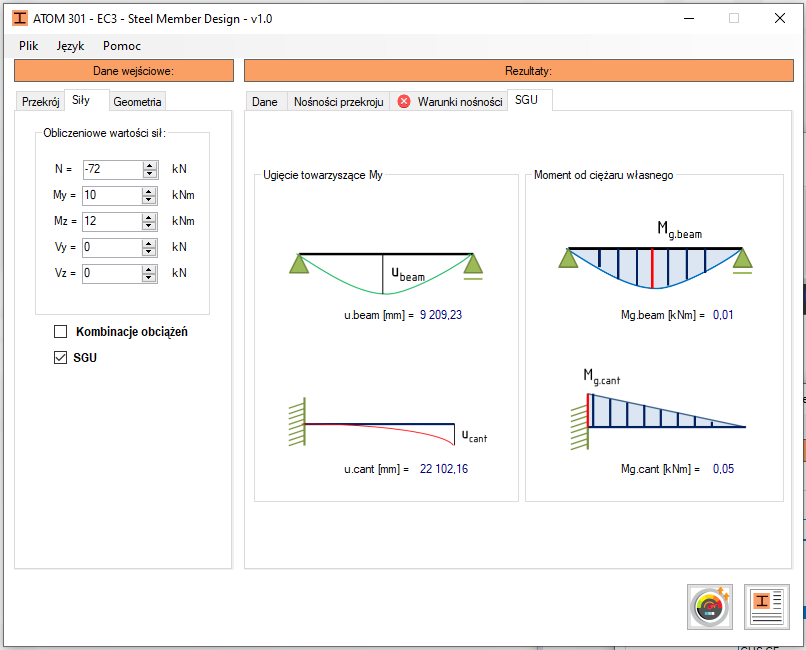The width and height of the screenshot is (806, 650).
Task: Click the Moment od ciężaru własnego label
Action: pyautogui.click(x=603, y=175)
